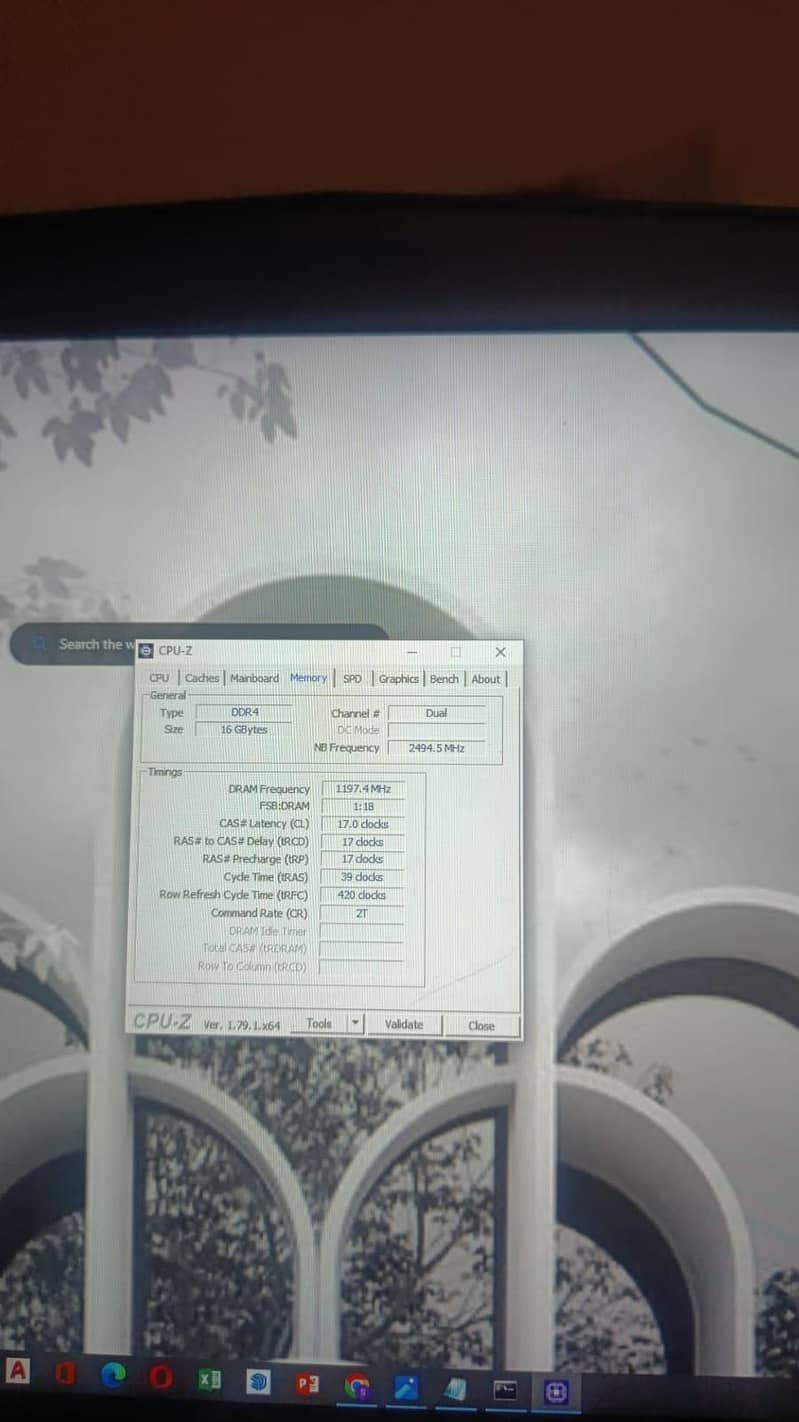This screenshot has height=1422, width=799.
Task: Switch to the SPD tab
Action: [352, 679]
